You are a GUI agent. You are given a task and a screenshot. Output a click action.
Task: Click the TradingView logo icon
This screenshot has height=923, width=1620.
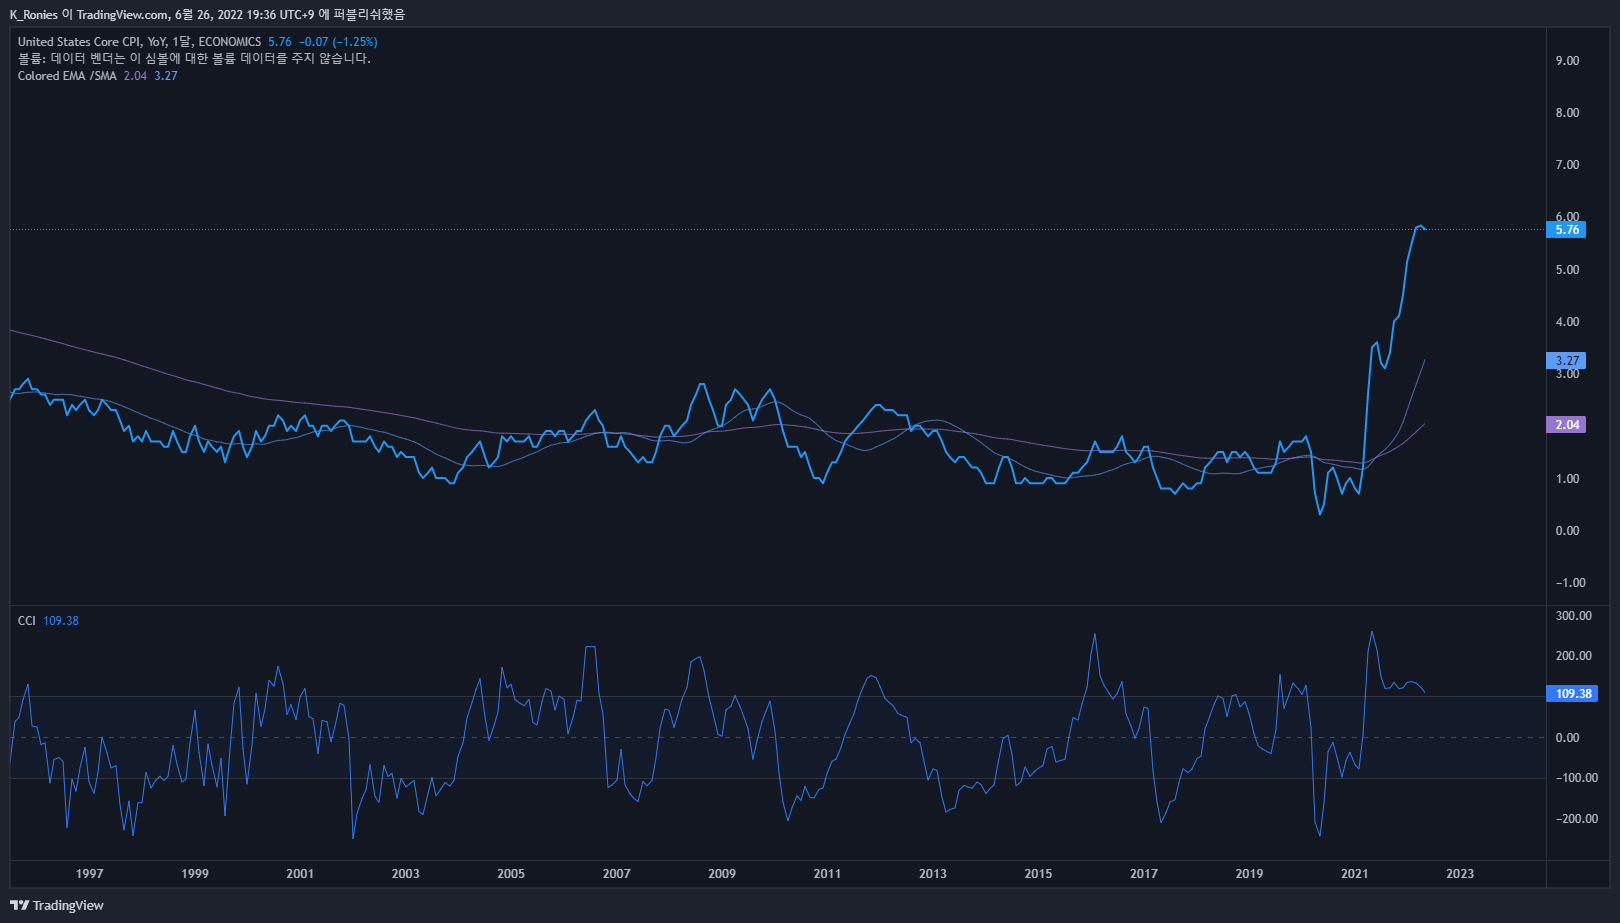(x=19, y=905)
